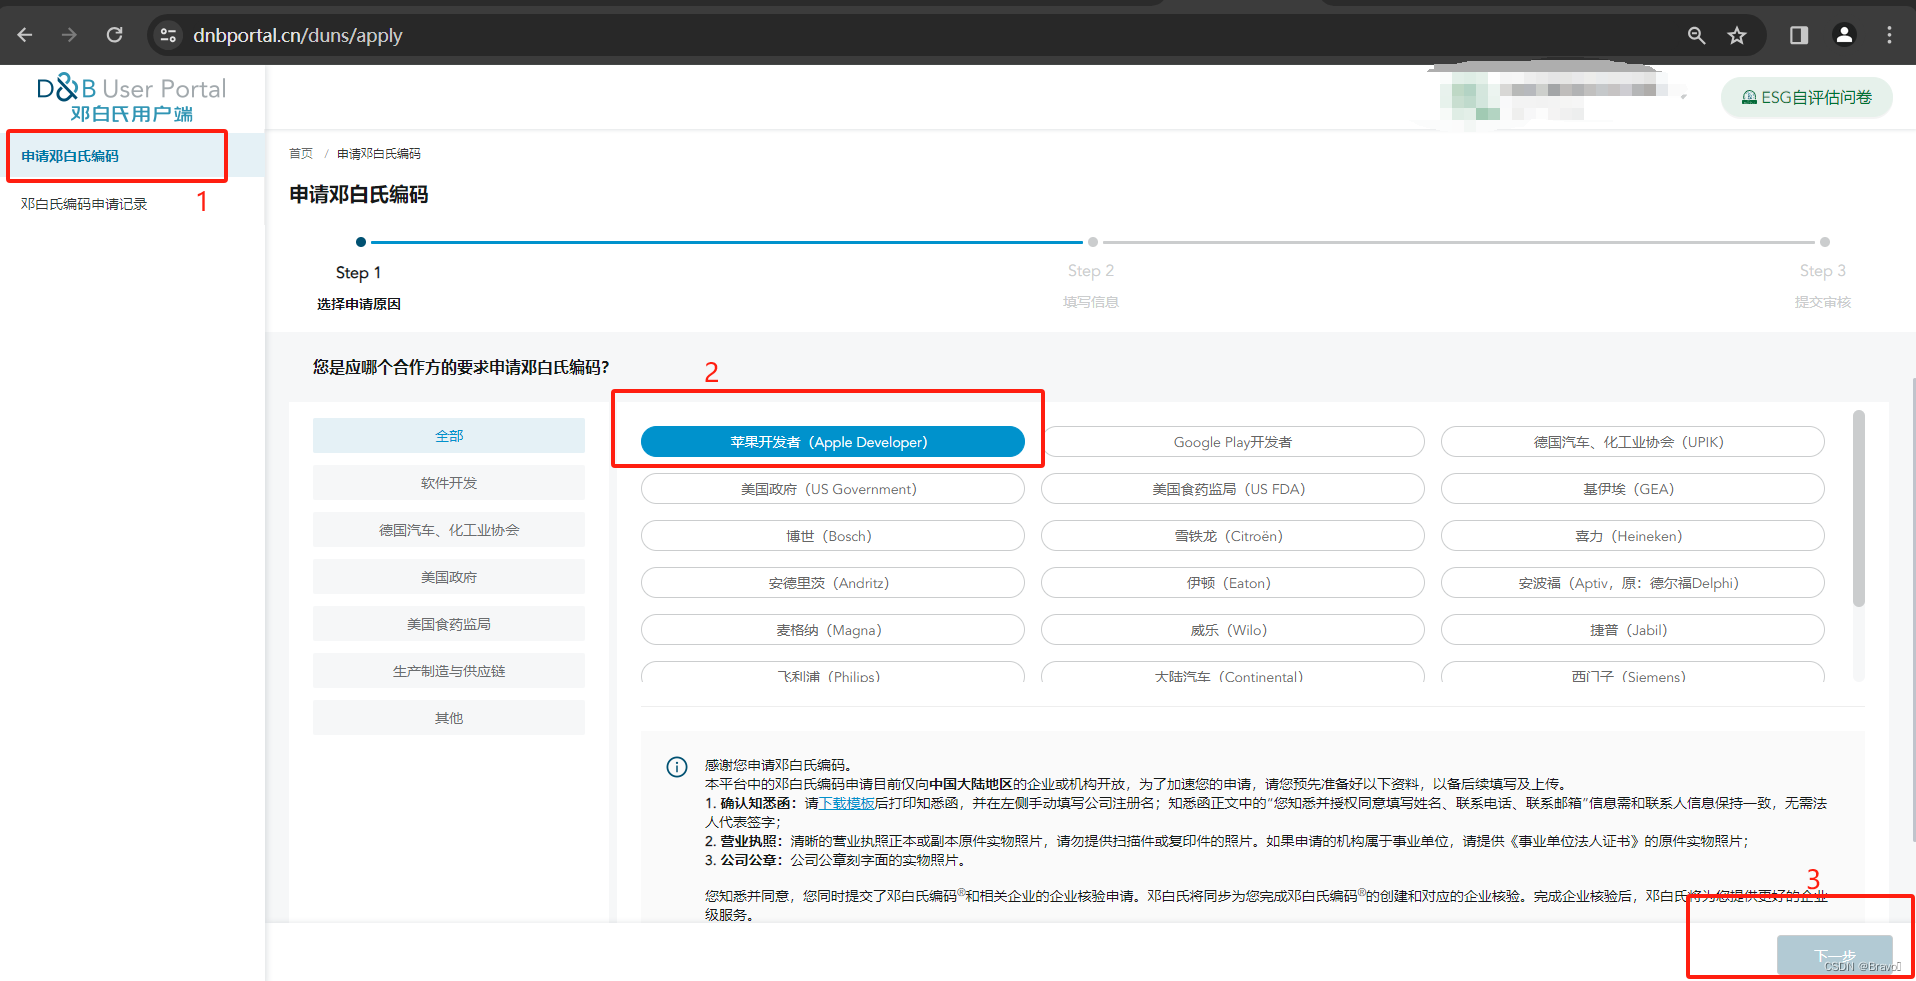1916x981 pixels.
Task: Choose 飞利浦 (Philips) option
Action: tap(833, 673)
